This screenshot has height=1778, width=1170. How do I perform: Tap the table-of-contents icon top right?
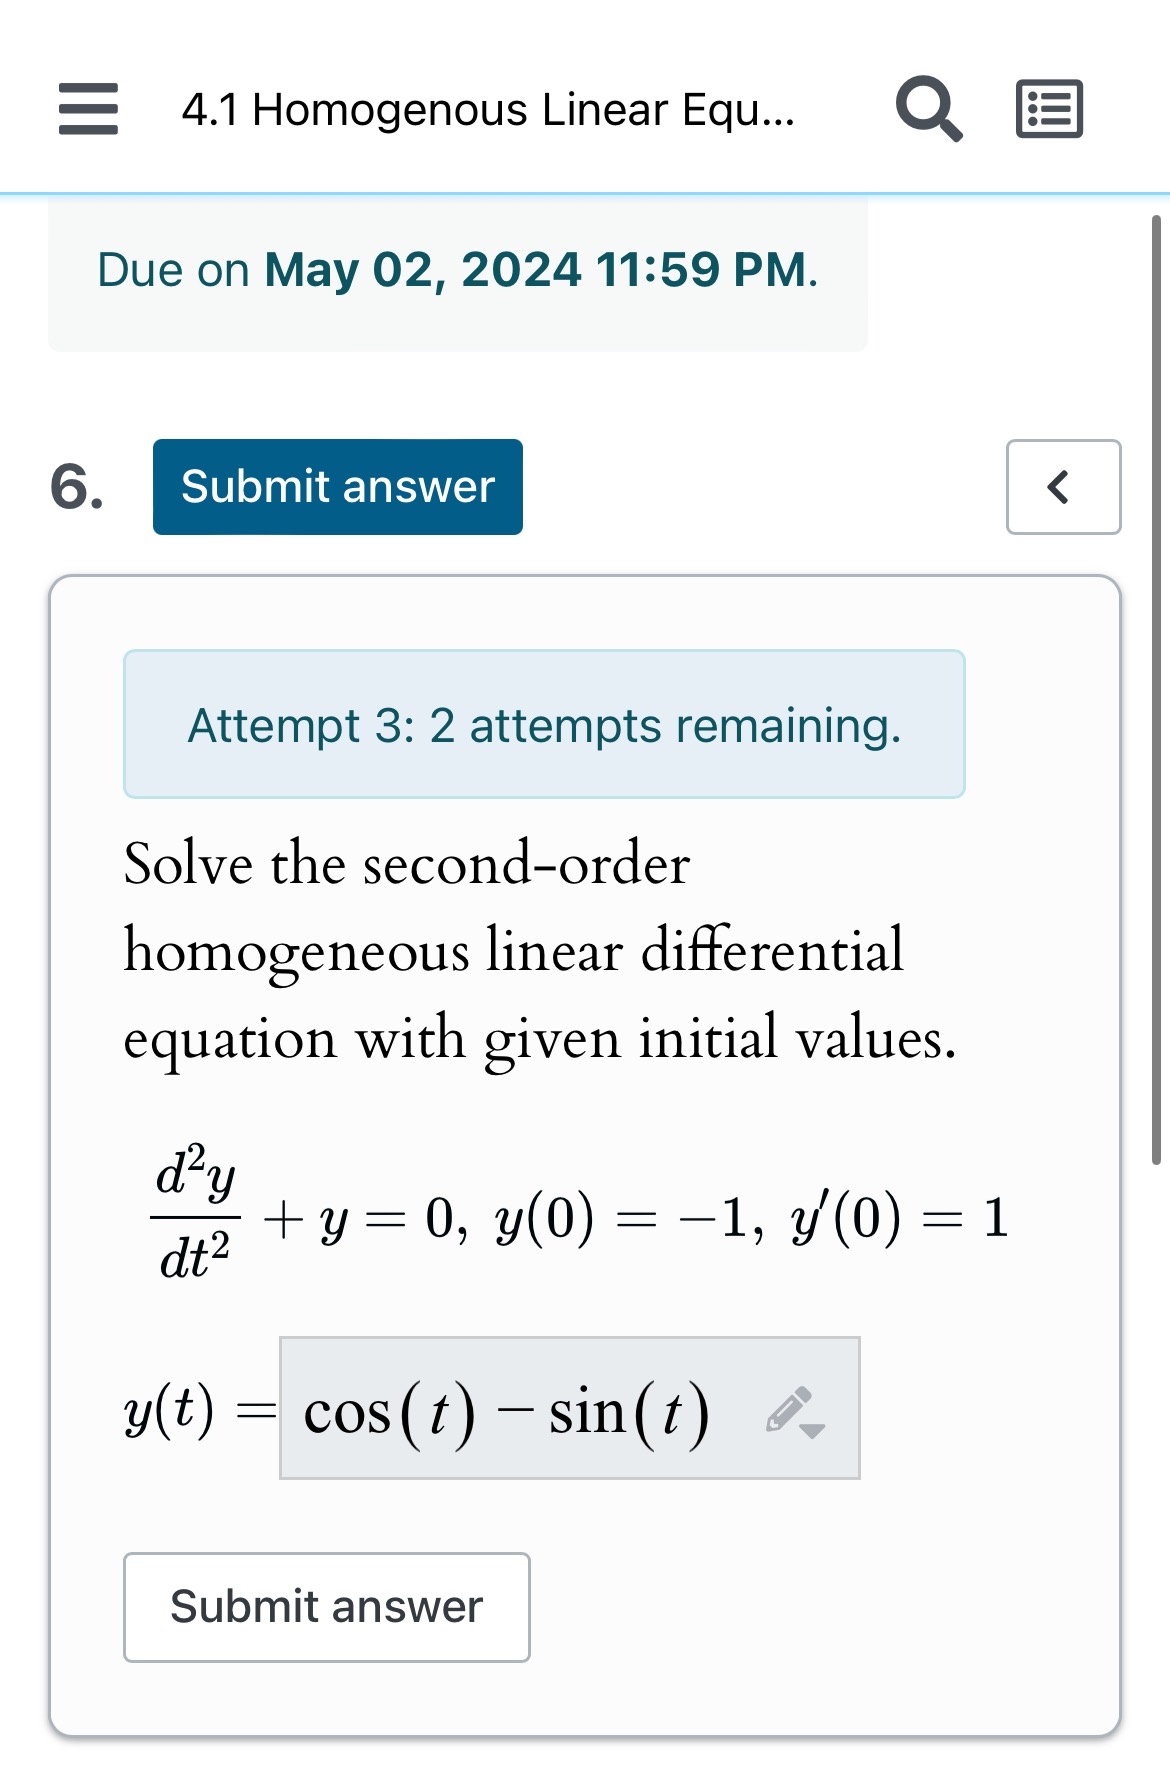pyautogui.click(x=1048, y=108)
